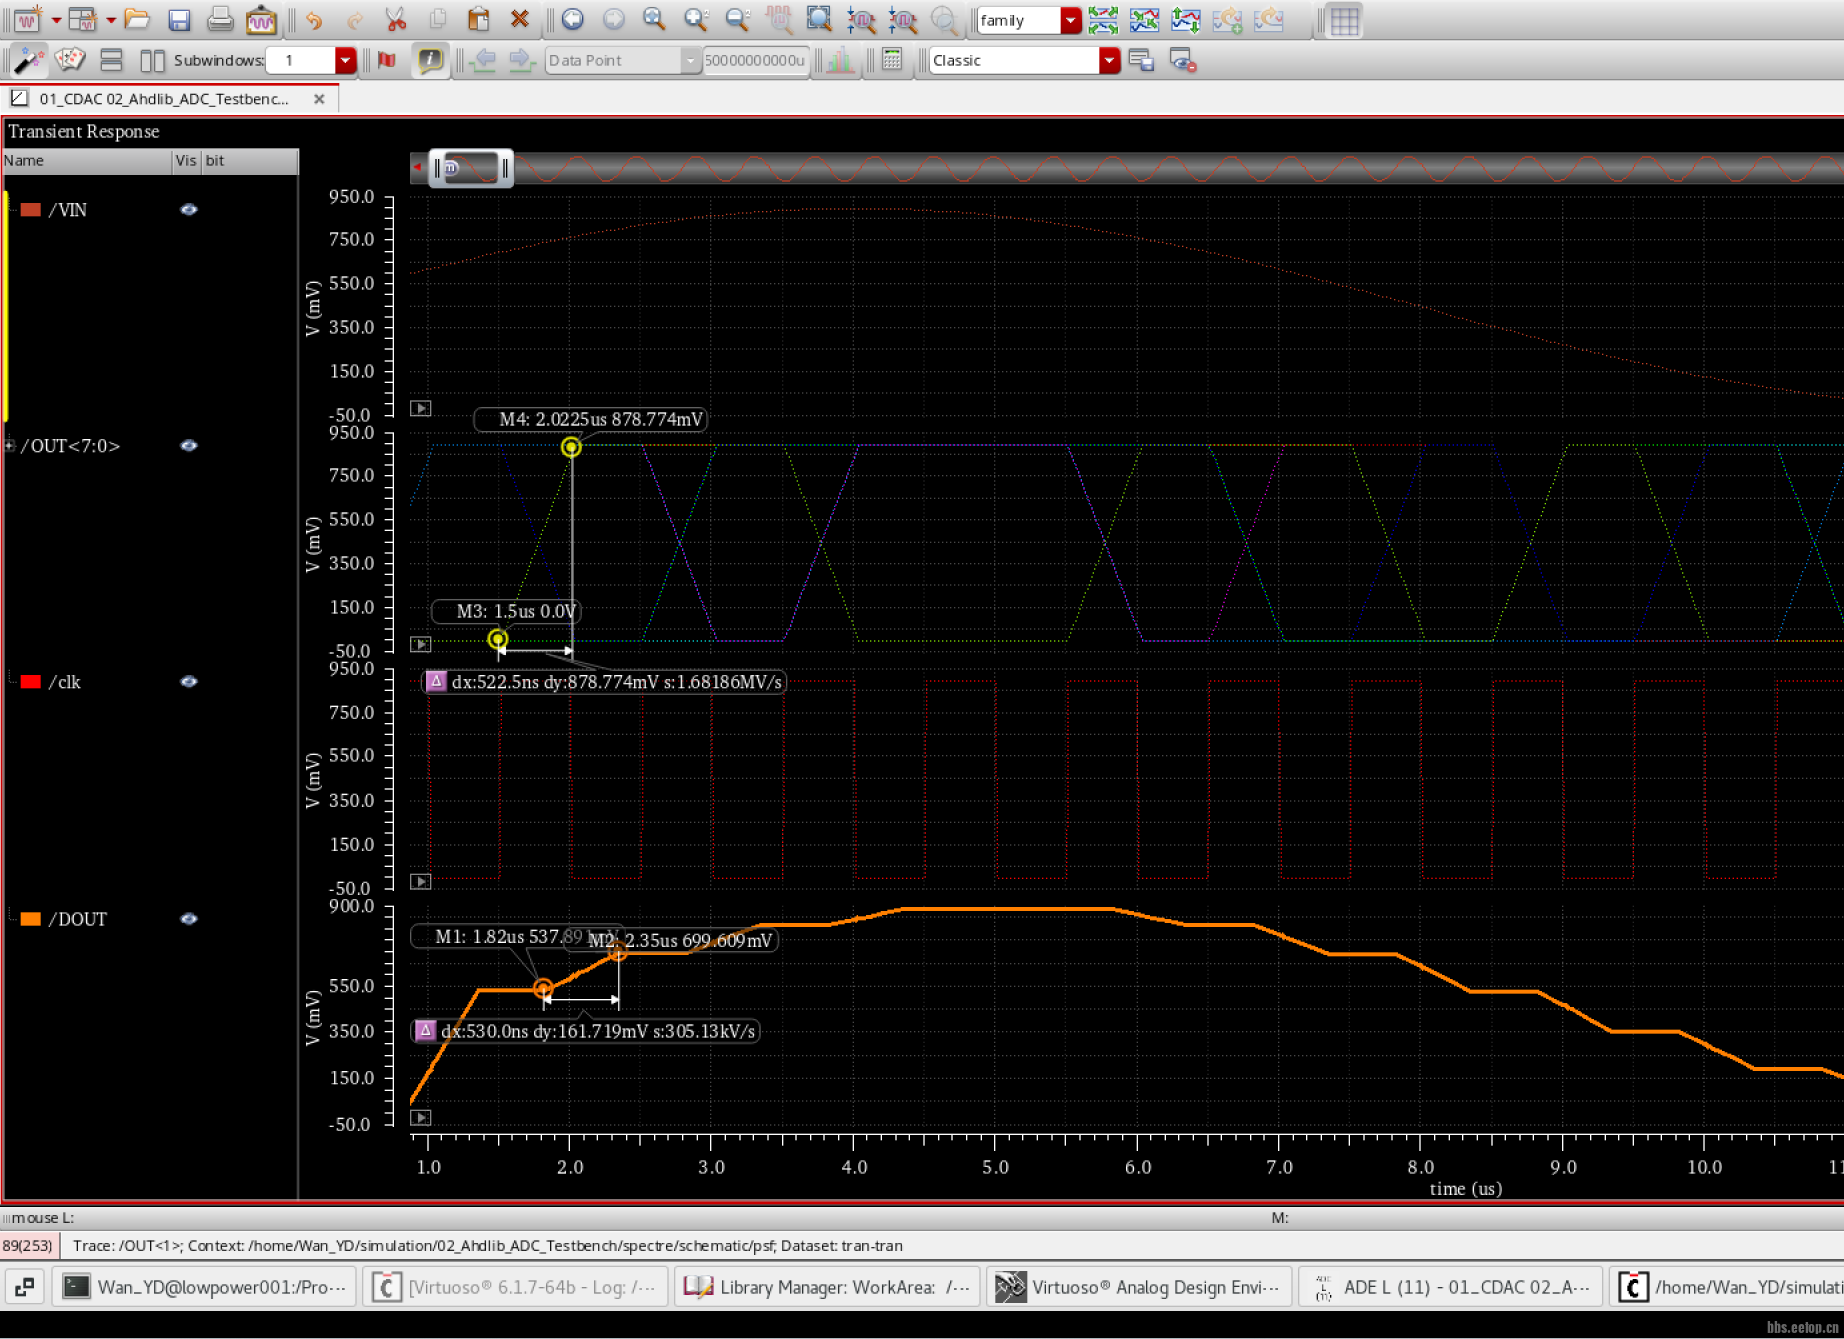
Task: Click the red flag marker icon
Action: coord(387,60)
